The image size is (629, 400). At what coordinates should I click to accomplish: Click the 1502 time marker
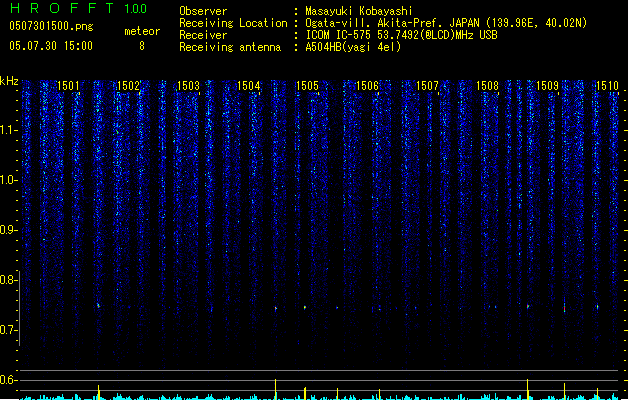(128, 86)
